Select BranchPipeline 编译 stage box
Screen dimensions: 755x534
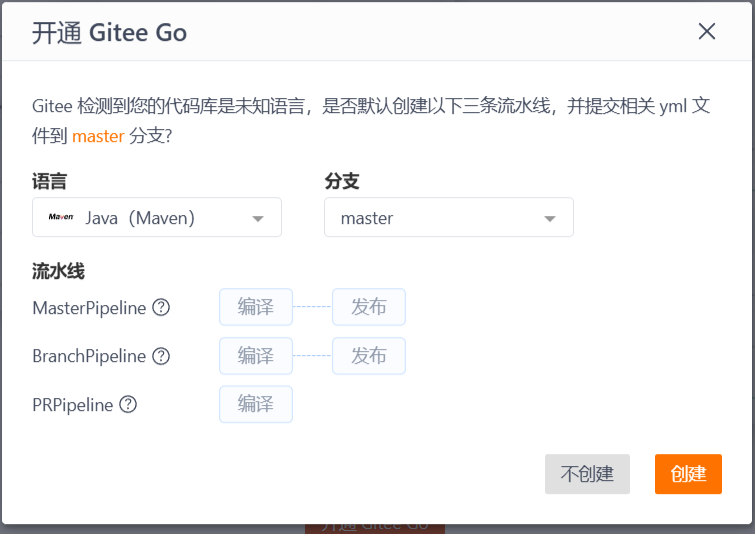256,356
